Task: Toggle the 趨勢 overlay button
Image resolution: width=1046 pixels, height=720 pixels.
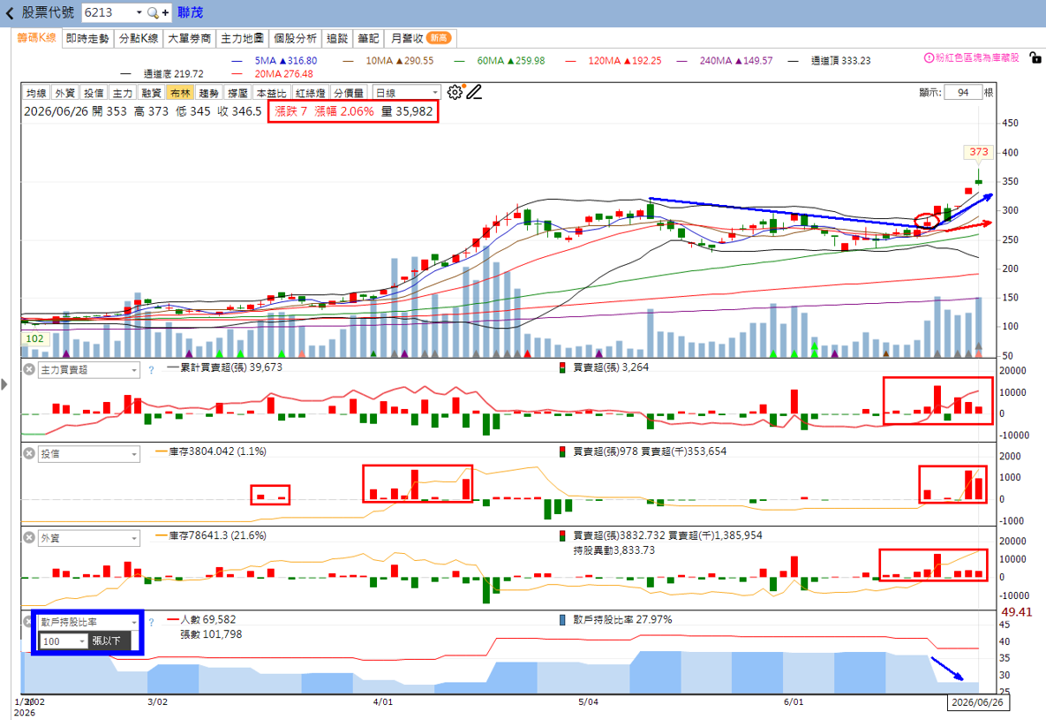Action: tap(209, 93)
